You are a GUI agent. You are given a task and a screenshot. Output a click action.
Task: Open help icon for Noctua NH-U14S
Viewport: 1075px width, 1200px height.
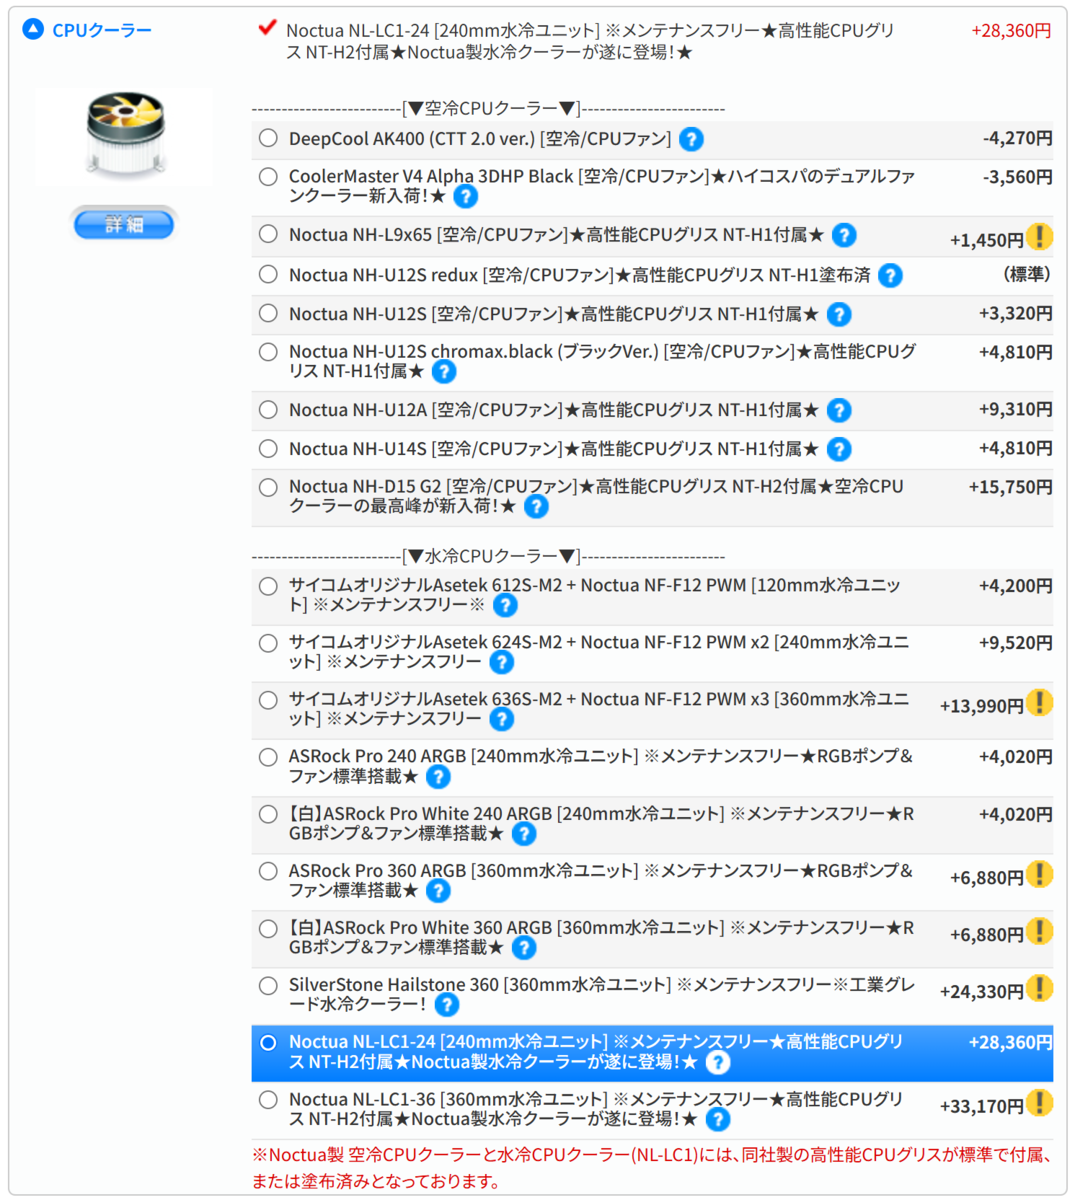839,449
